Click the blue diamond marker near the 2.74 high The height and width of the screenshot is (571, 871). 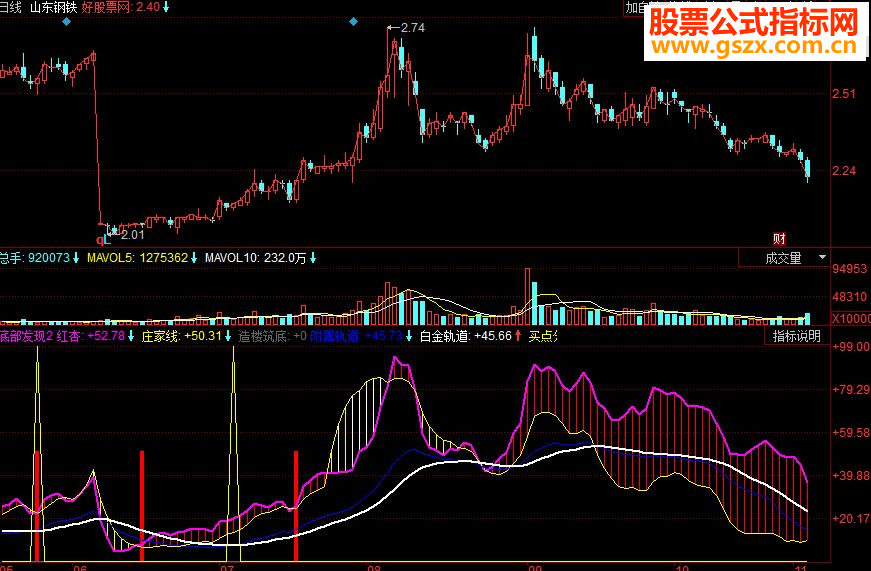[353, 22]
